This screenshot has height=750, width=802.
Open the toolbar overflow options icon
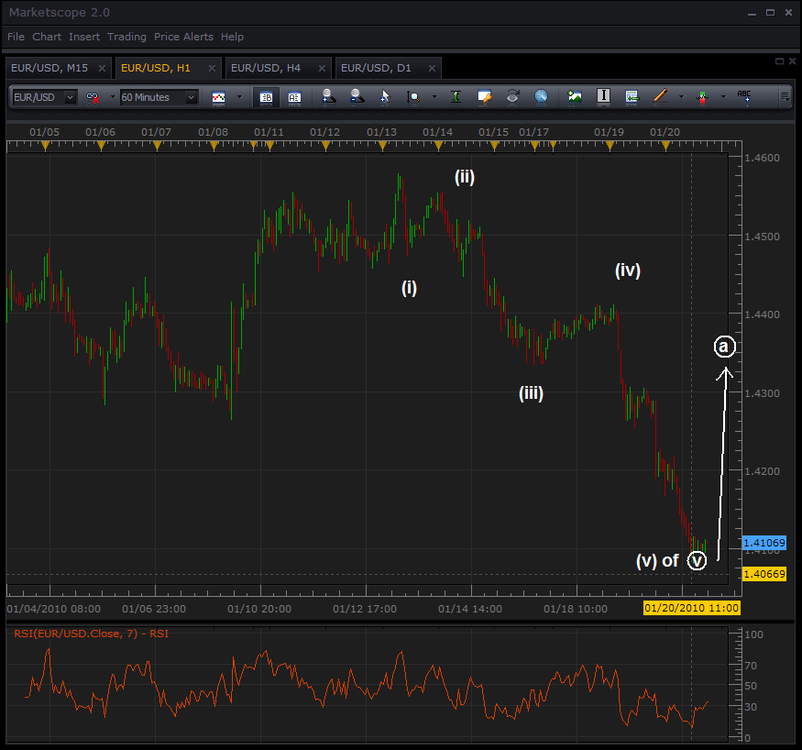point(785,97)
